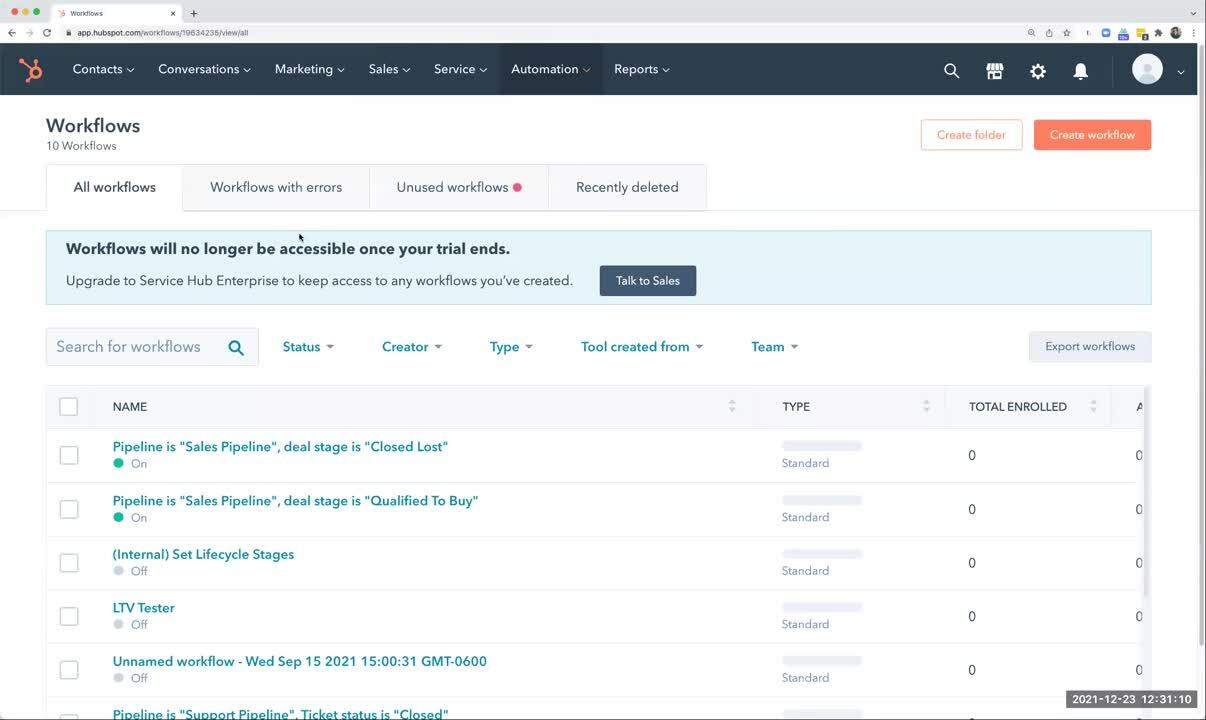Open the Chrome three-dot menu
This screenshot has width=1206, height=720.
pos(1193,33)
